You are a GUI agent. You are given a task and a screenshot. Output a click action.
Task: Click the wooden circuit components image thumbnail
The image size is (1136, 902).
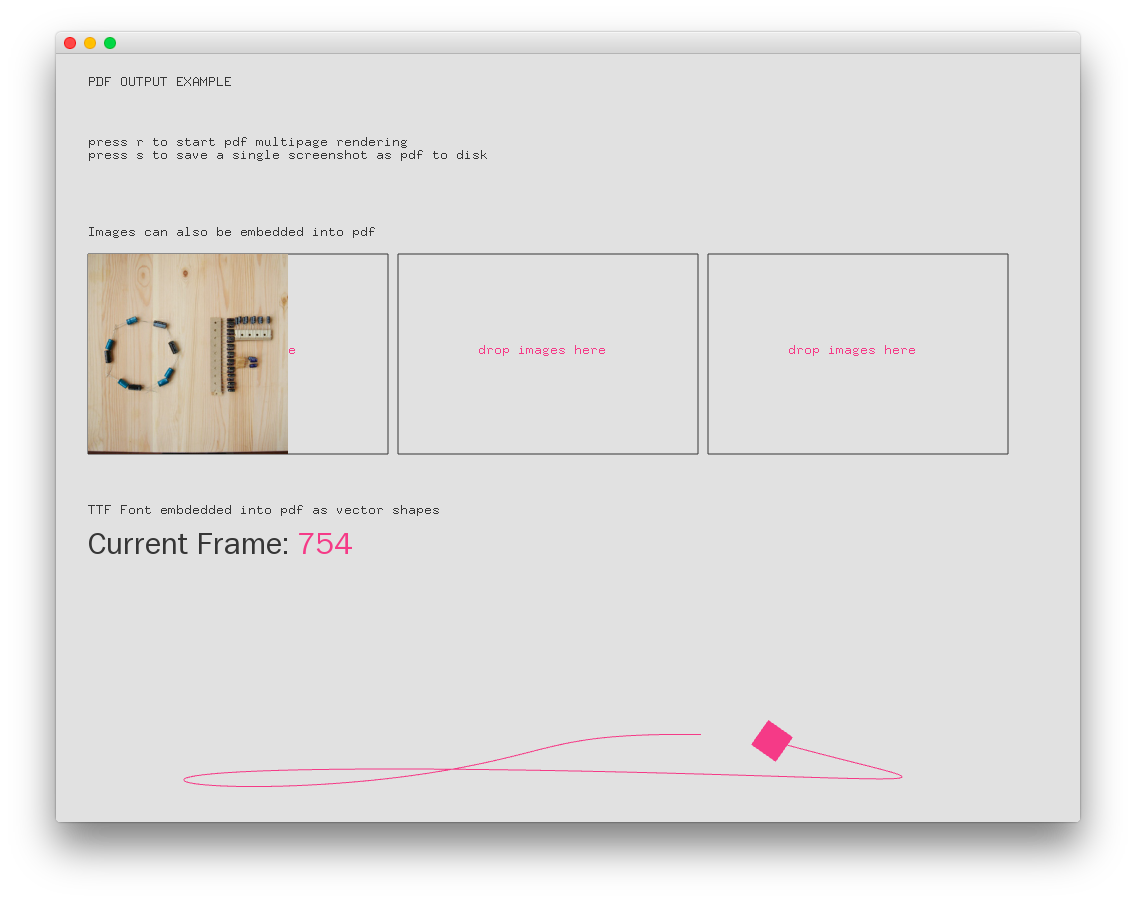tap(187, 353)
